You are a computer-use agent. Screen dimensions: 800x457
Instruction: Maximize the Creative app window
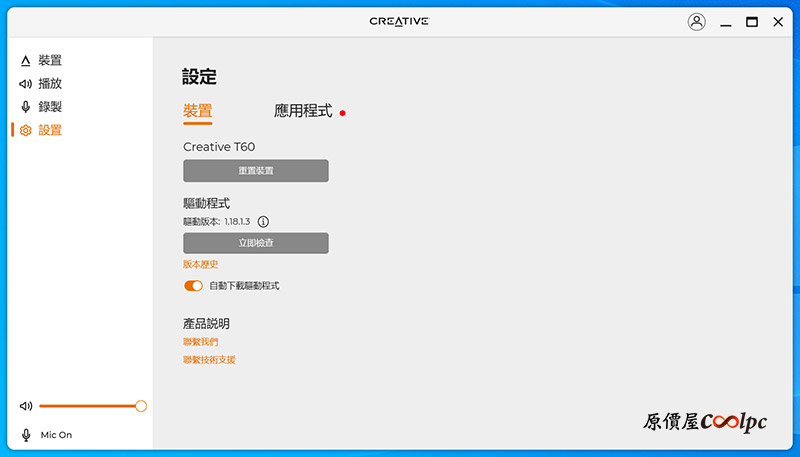[x=752, y=22]
